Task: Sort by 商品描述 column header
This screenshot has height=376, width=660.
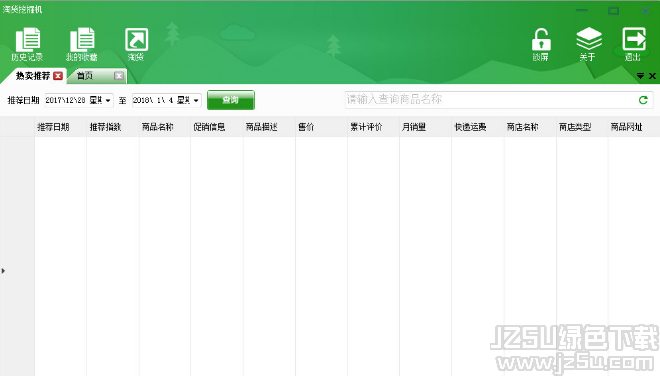Action: pos(269,127)
